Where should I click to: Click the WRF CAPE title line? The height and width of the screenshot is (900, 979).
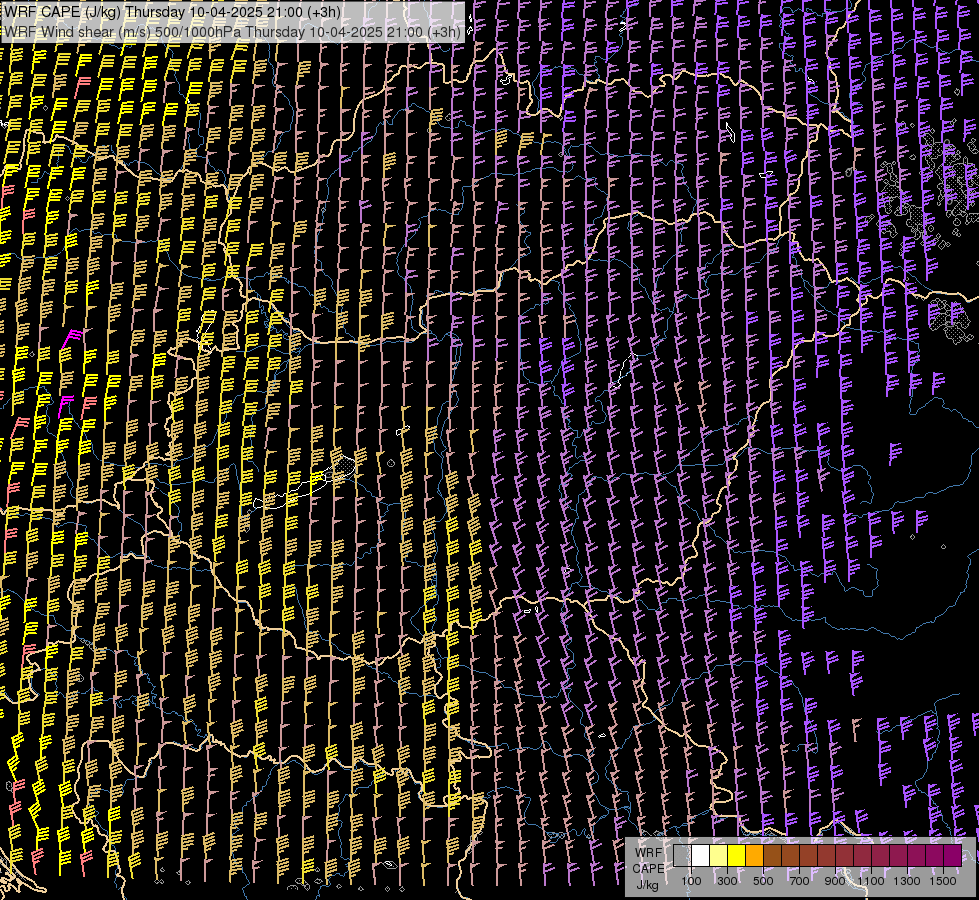(x=172, y=12)
